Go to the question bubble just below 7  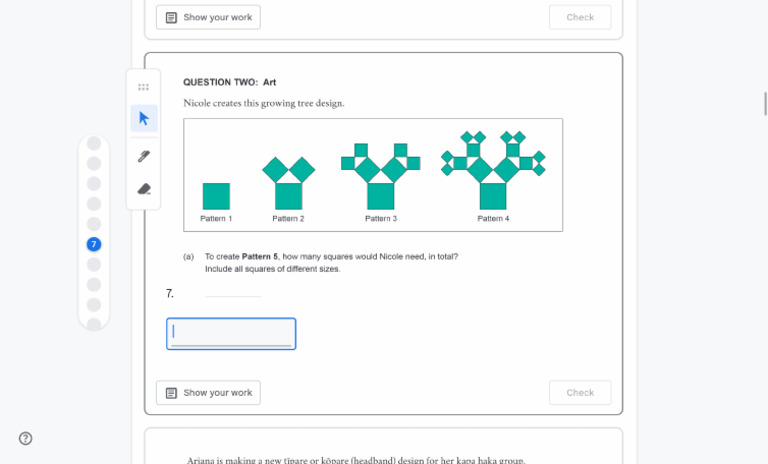point(94,264)
